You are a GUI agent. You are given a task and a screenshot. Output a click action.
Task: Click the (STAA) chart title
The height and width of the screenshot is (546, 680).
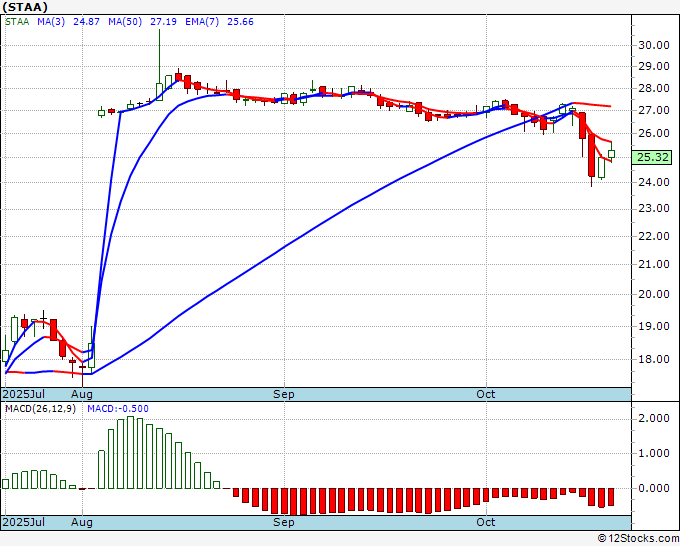(x=25, y=7)
